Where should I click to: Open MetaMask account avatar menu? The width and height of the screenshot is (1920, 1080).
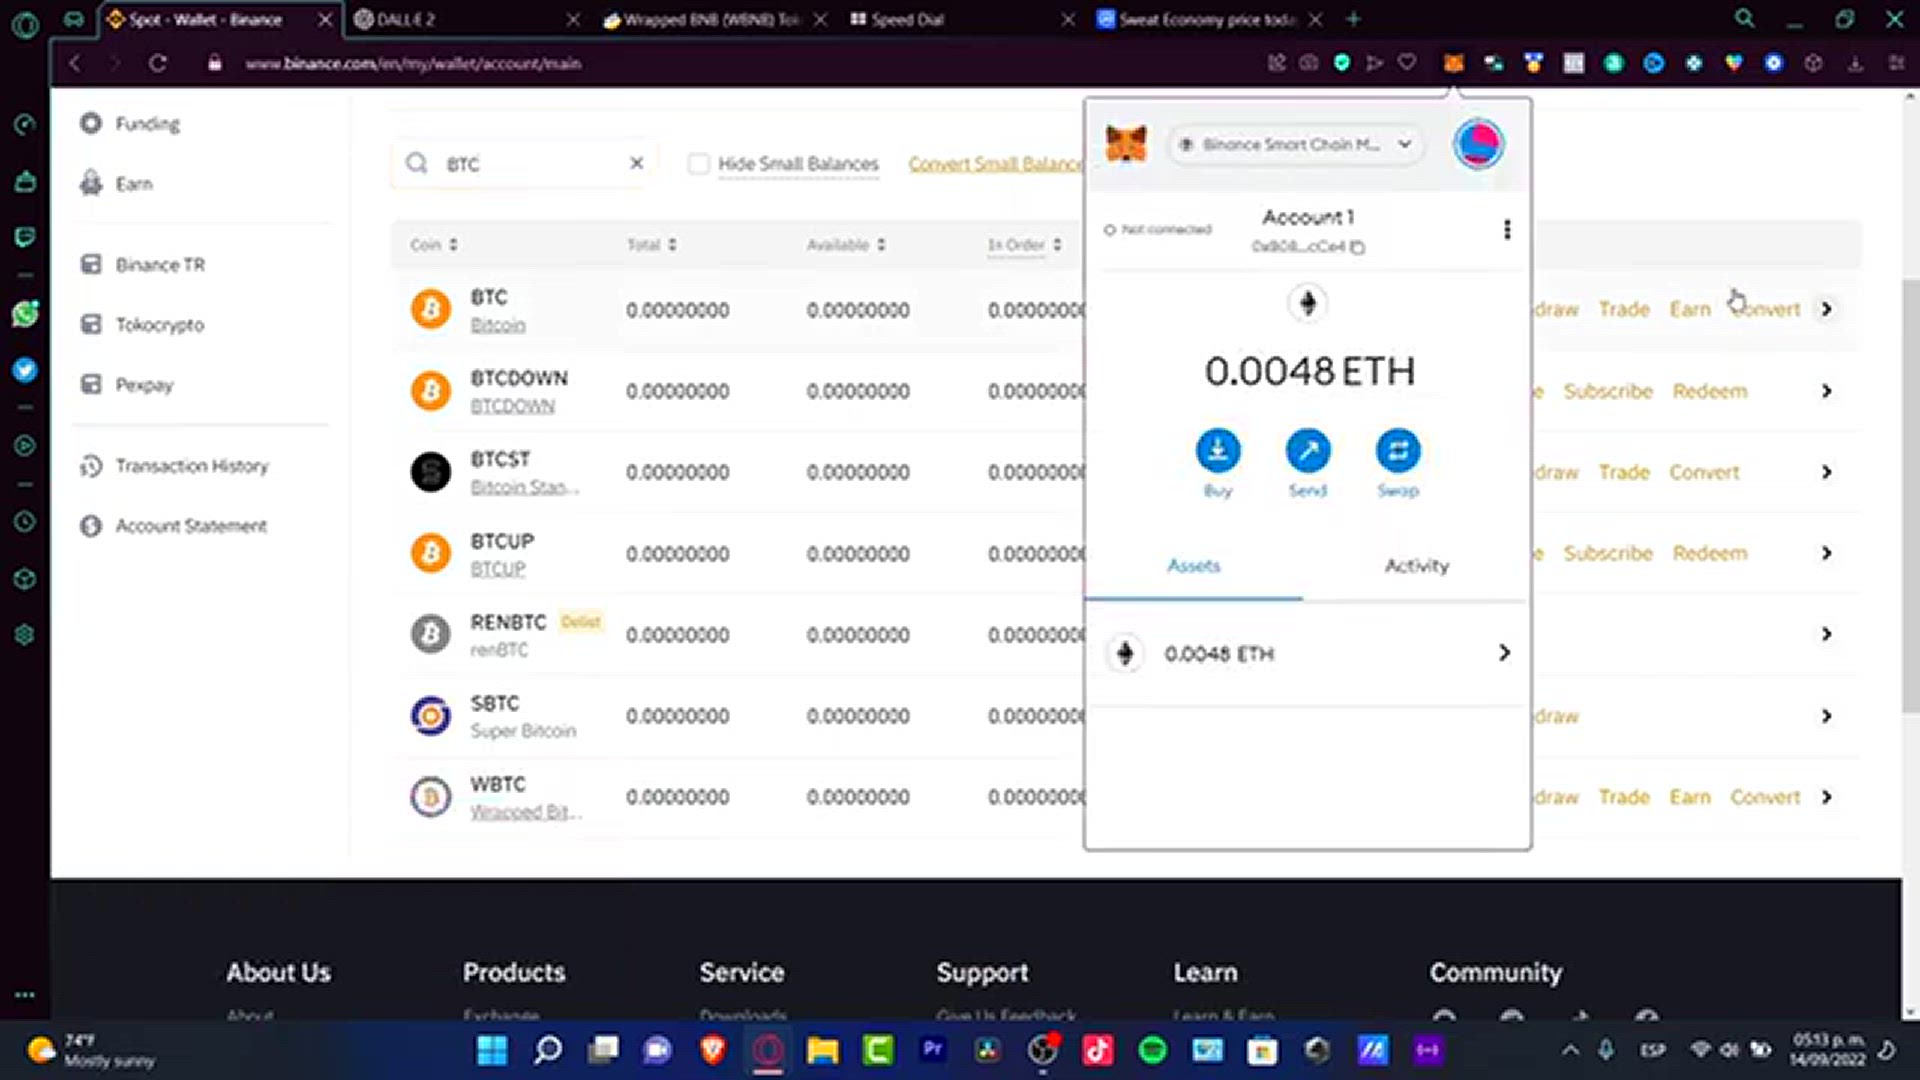tap(1478, 144)
